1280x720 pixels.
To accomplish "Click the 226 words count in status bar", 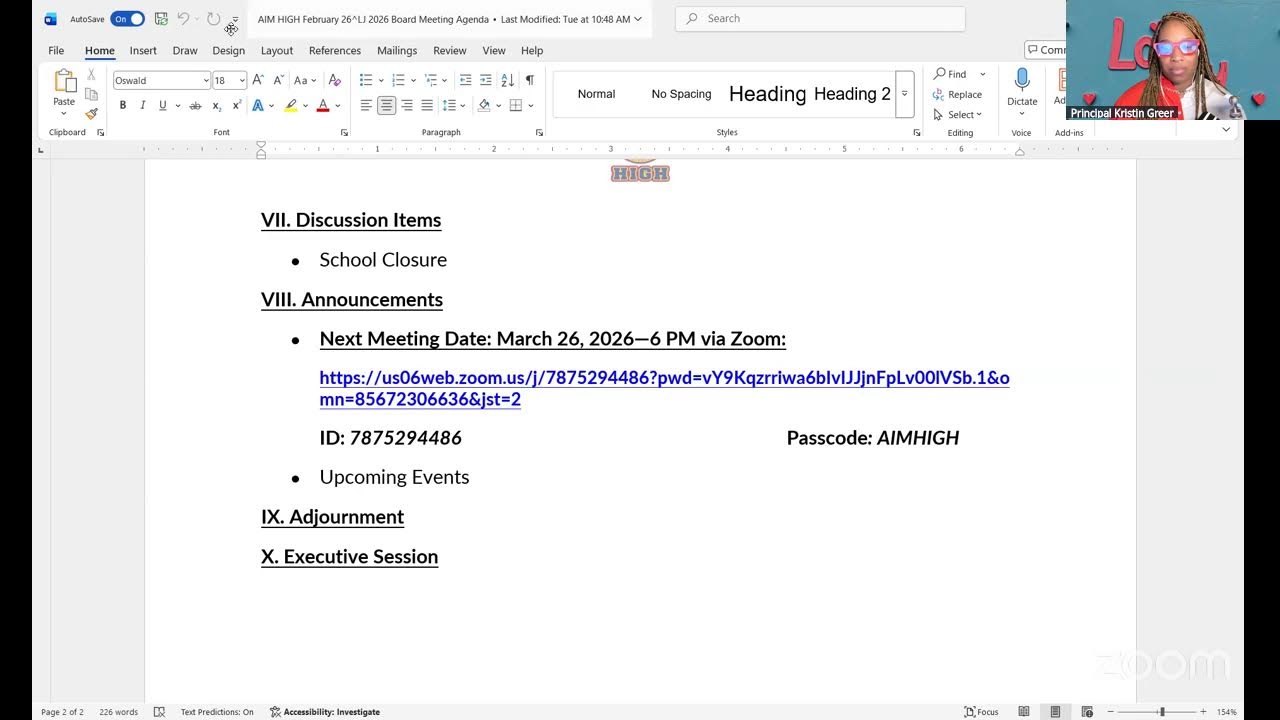I will pos(119,712).
